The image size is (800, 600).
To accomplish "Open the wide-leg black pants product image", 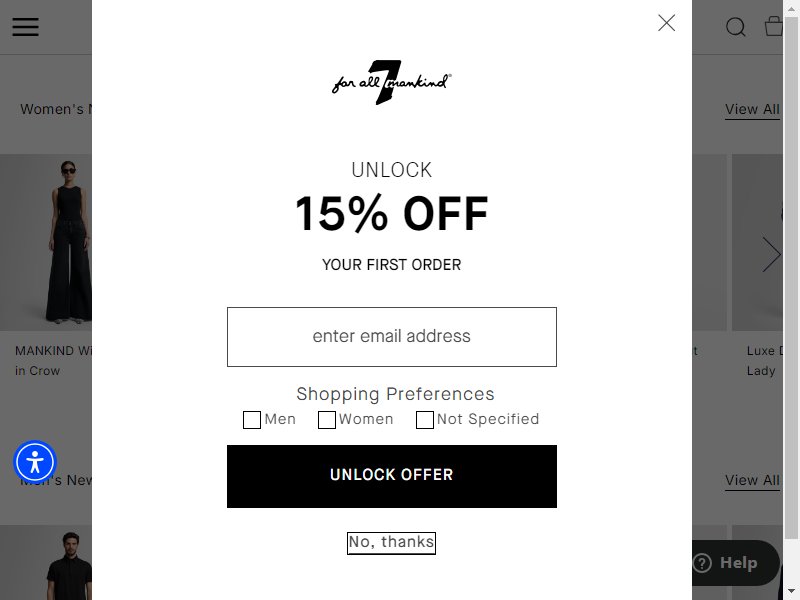I will coord(46,242).
